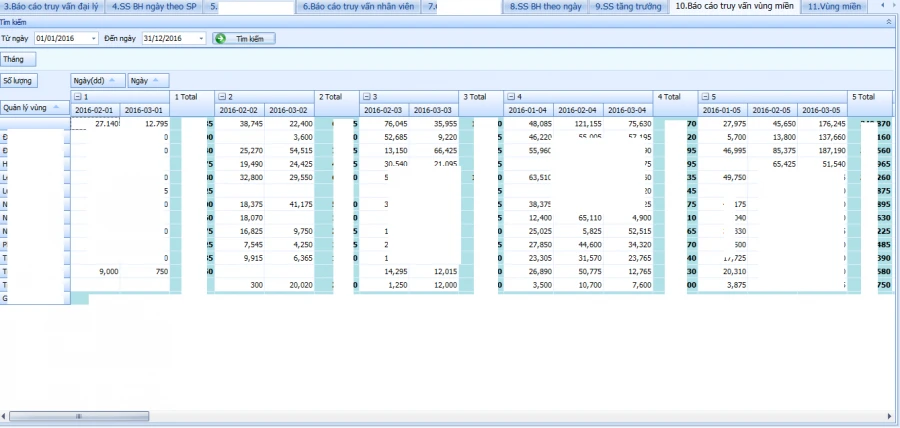The height and width of the screenshot is (428, 900).
Task: Select the cell with value 137,660
Action: click(823, 137)
